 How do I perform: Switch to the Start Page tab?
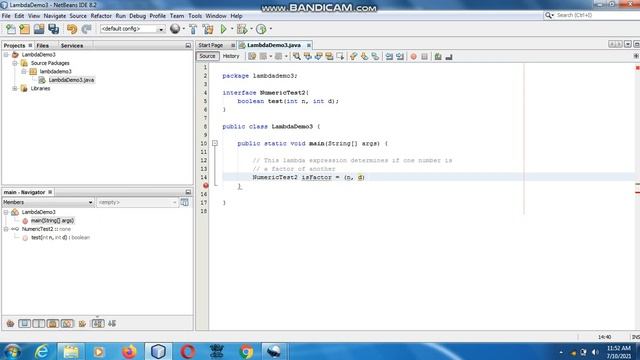[x=211, y=45]
